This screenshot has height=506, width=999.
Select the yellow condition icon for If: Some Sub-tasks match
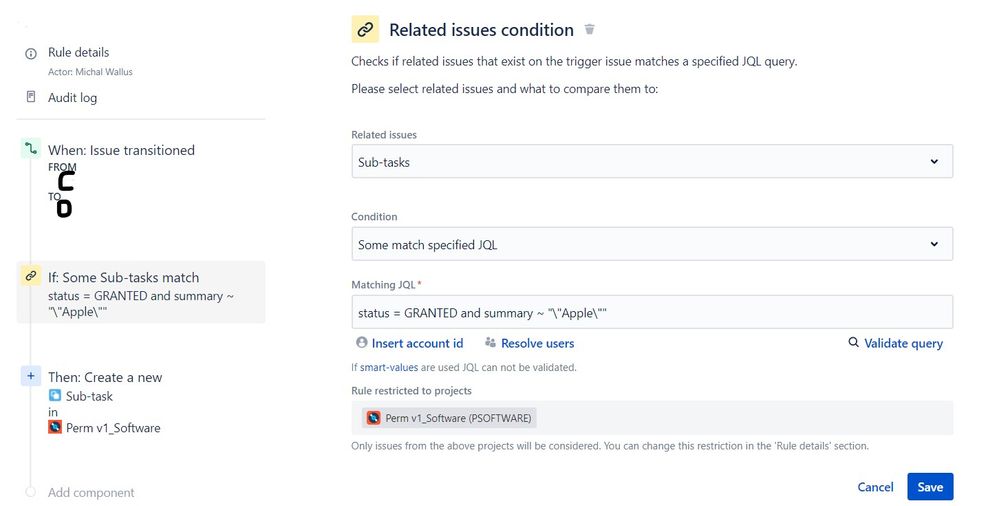tap(31, 276)
